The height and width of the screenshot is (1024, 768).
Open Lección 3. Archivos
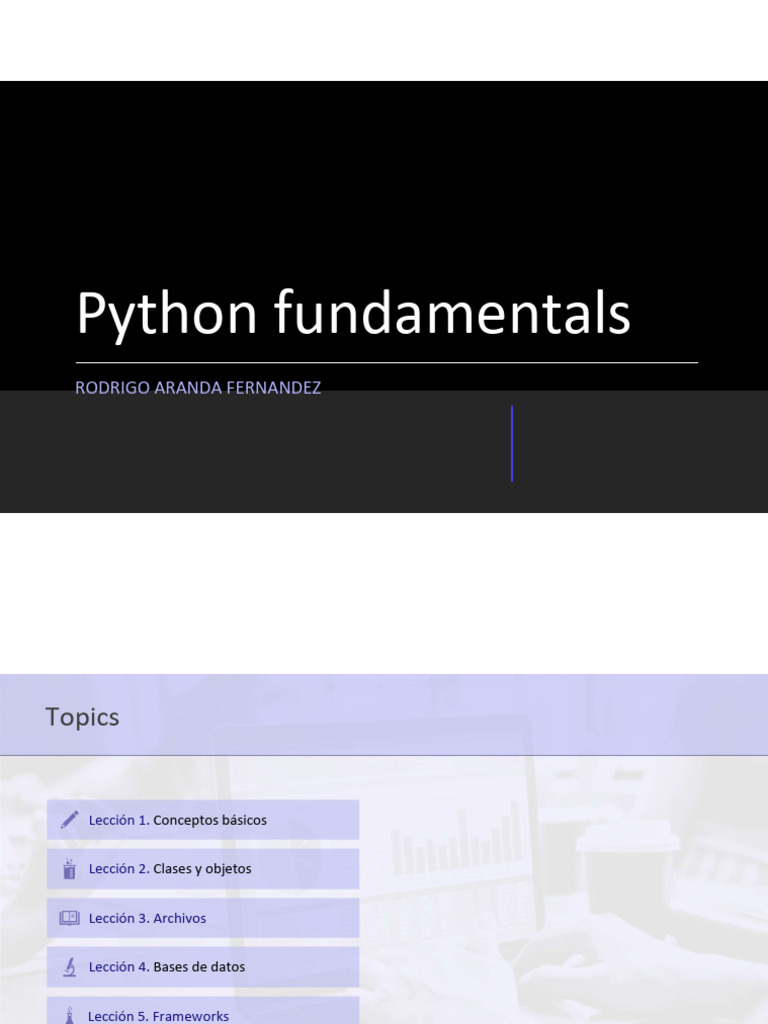[203, 918]
